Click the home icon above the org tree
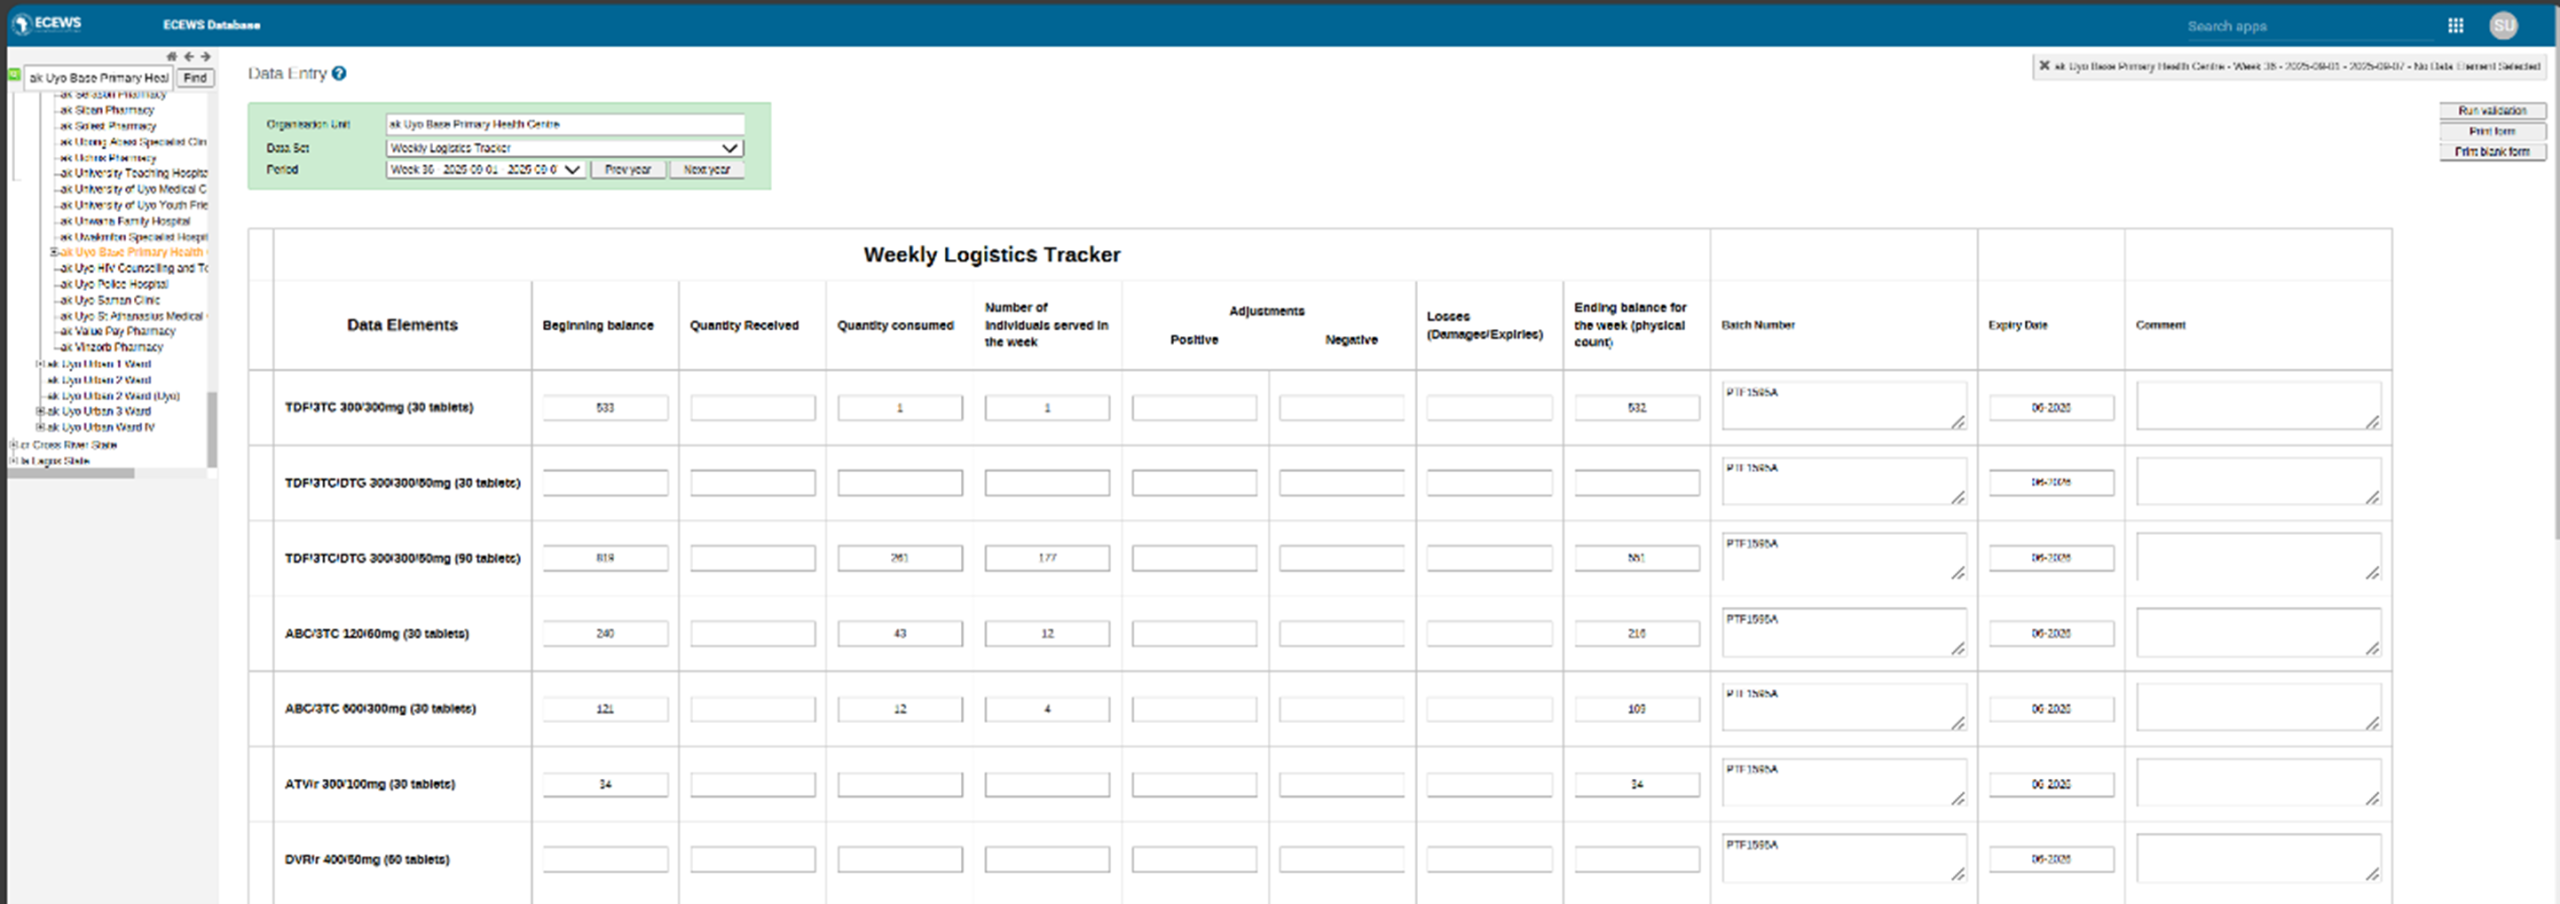Viewport: 2560px width, 904px height. coord(171,57)
